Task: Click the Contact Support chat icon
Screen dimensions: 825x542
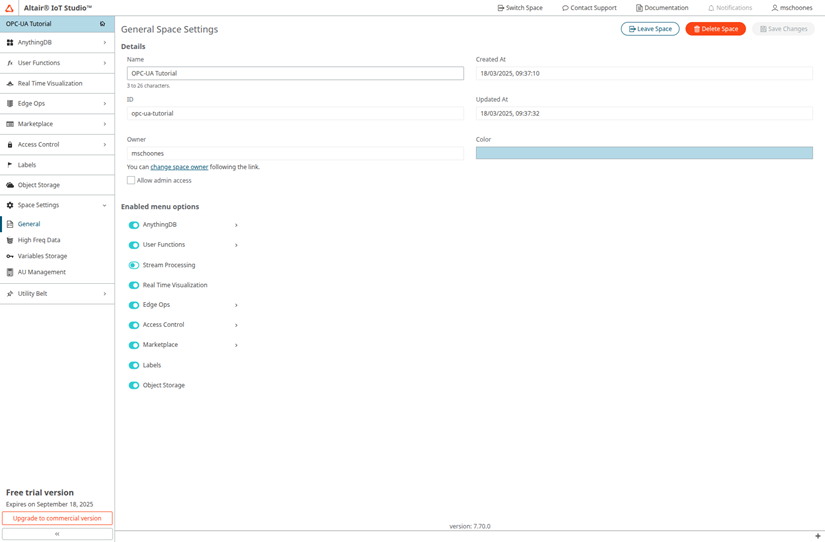Action: tap(565, 8)
